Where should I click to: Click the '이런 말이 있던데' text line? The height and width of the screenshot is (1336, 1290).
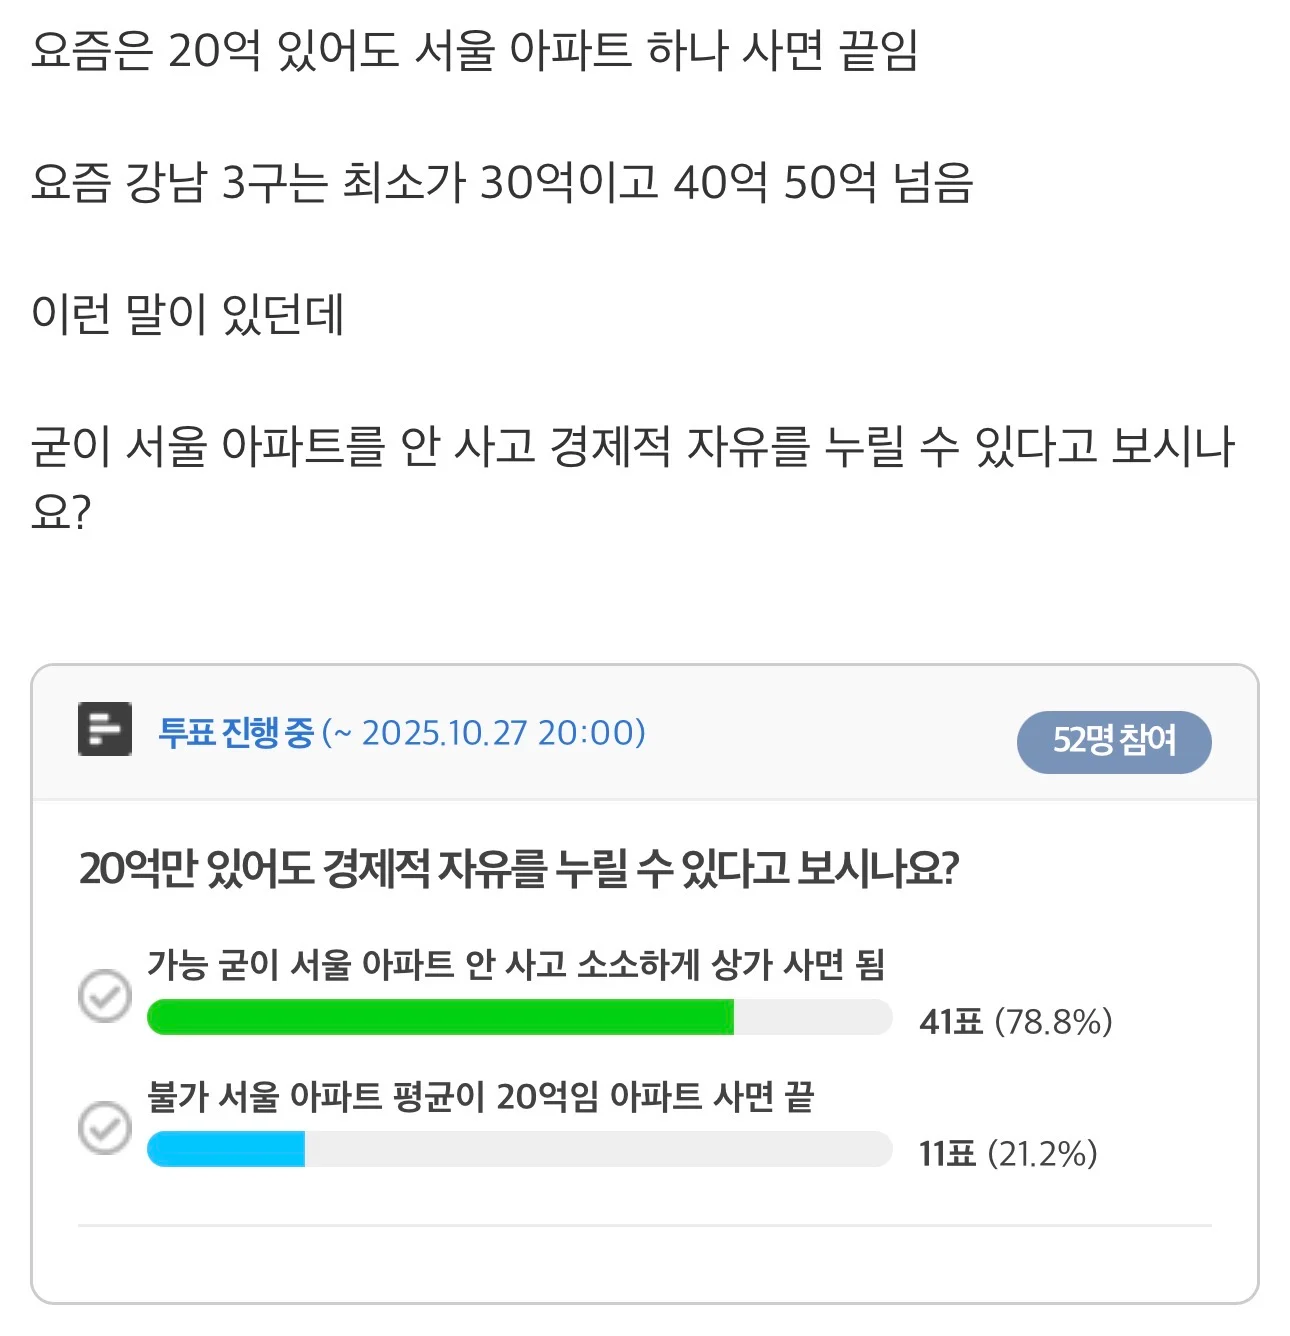[188, 314]
